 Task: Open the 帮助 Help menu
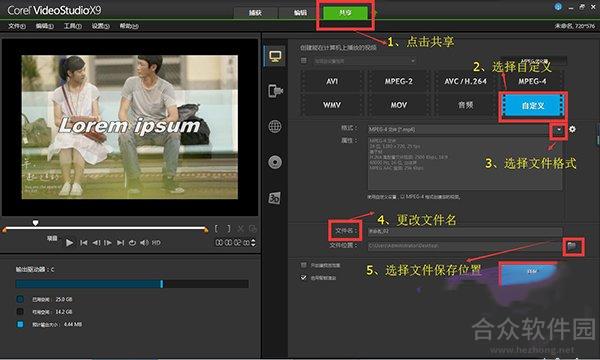pyautogui.click(x=129, y=26)
